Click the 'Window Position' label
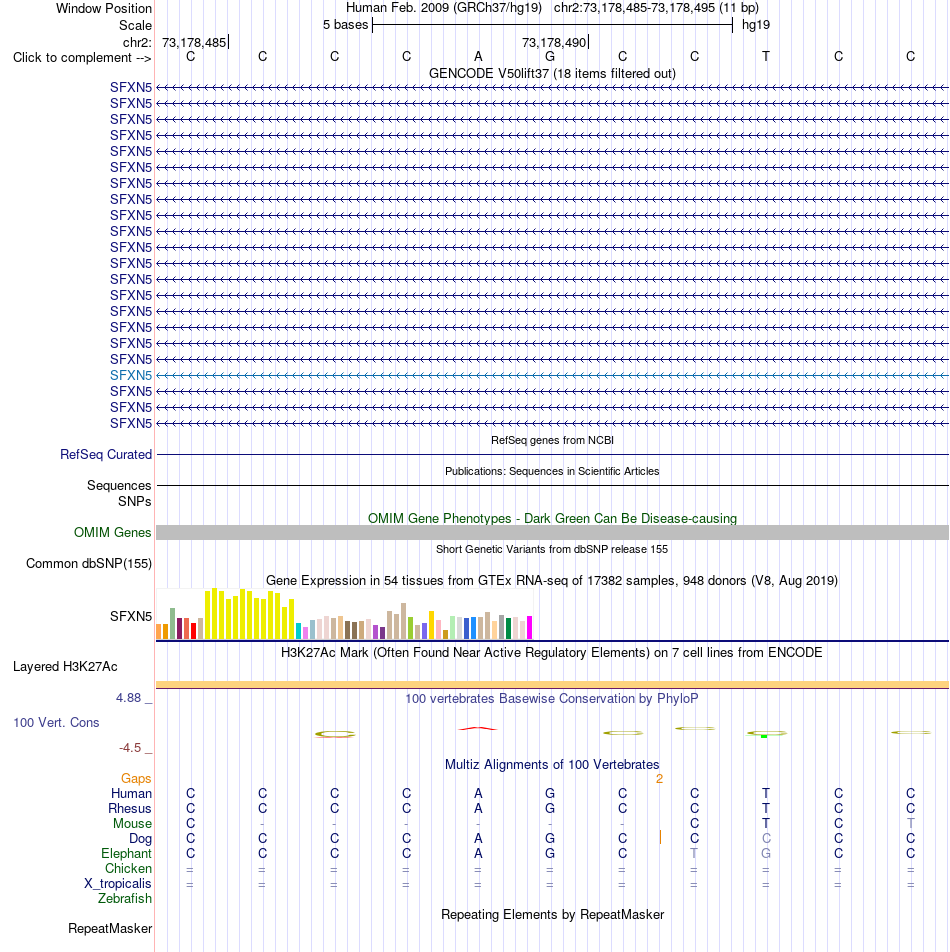The width and height of the screenshot is (950, 952). point(104,8)
